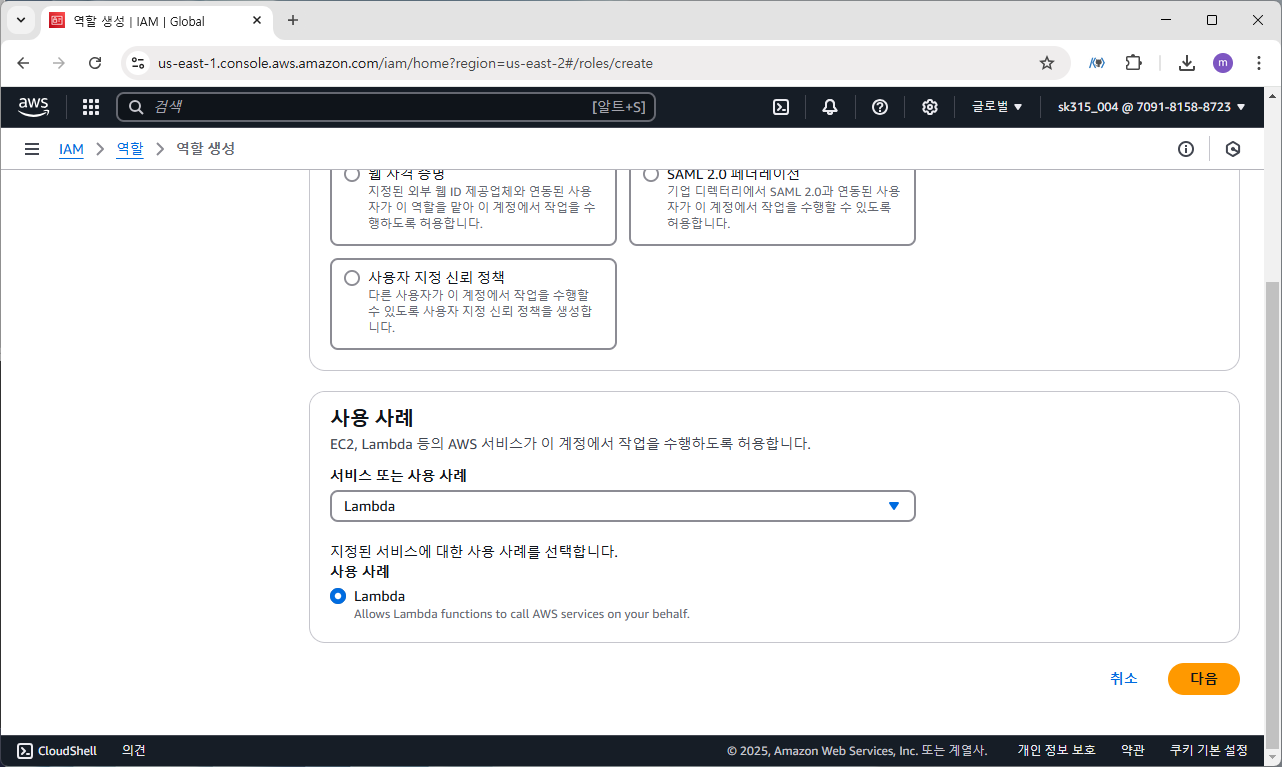Image resolution: width=1282 pixels, height=767 pixels.
Task: Open the notifications bell
Action: click(830, 107)
